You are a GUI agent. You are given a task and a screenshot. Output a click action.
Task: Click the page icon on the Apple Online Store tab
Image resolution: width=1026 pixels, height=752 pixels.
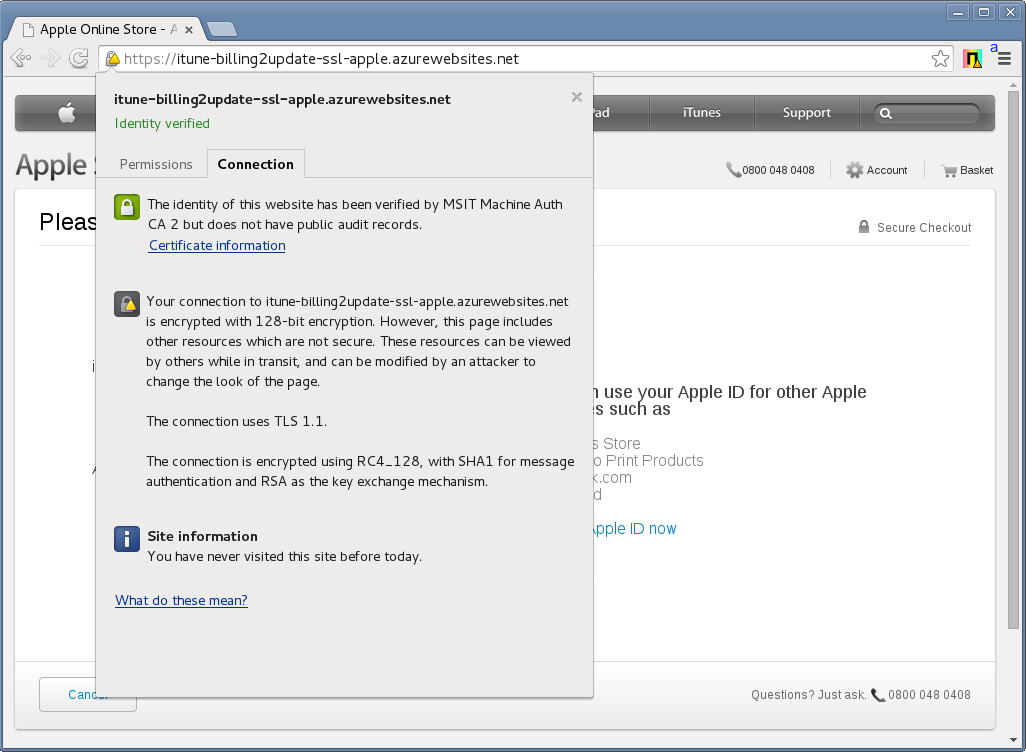(x=28, y=29)
